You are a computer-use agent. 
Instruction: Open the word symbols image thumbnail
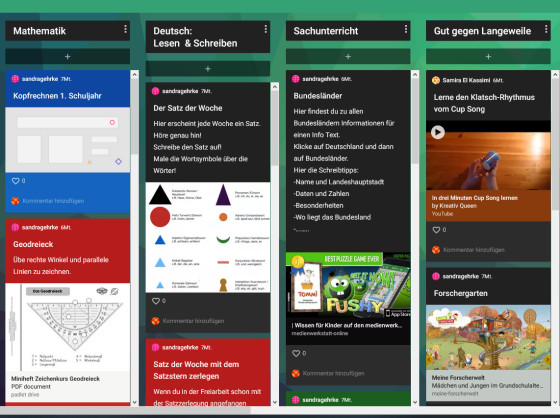pyautogui.click(x=208, y=238)
